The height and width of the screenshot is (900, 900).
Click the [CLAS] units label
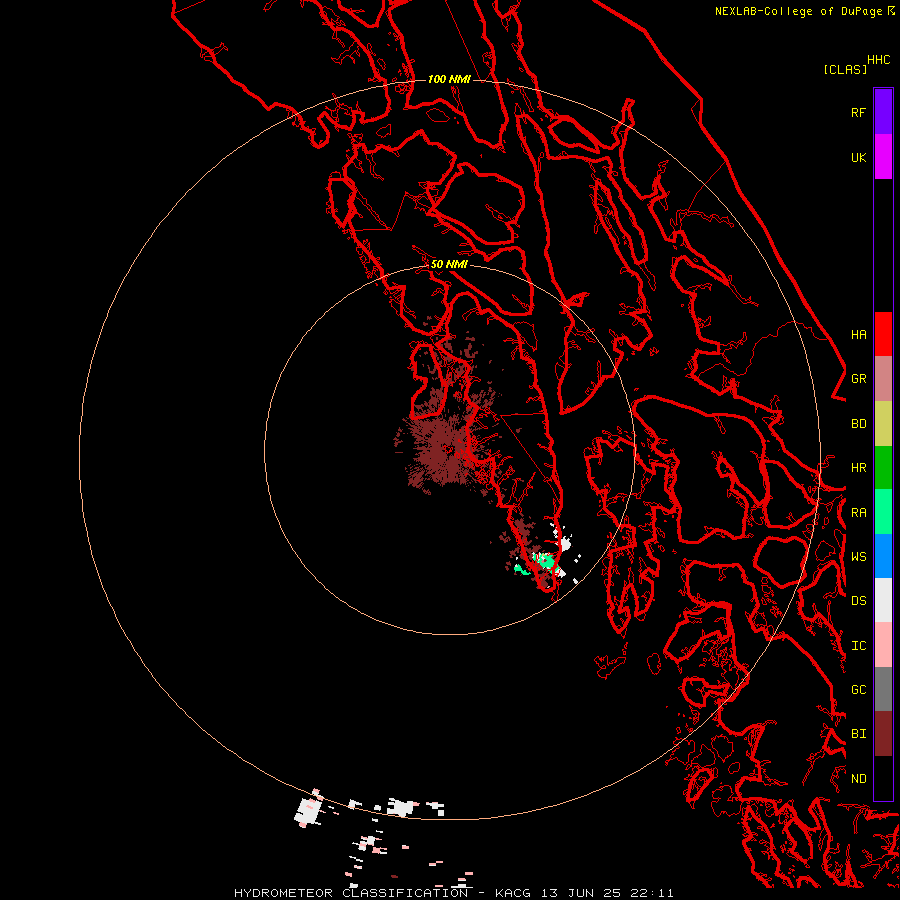pyautogui.click(x=845, y=69)
